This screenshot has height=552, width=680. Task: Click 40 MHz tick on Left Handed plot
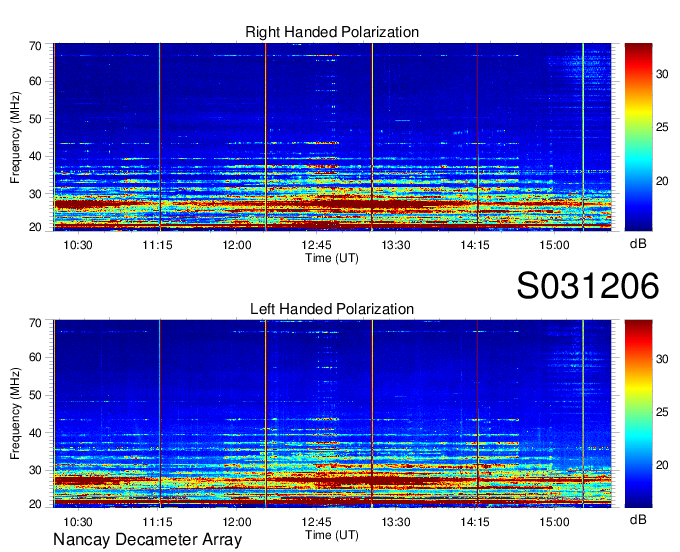pyautogui.click(x=35, y=433)
